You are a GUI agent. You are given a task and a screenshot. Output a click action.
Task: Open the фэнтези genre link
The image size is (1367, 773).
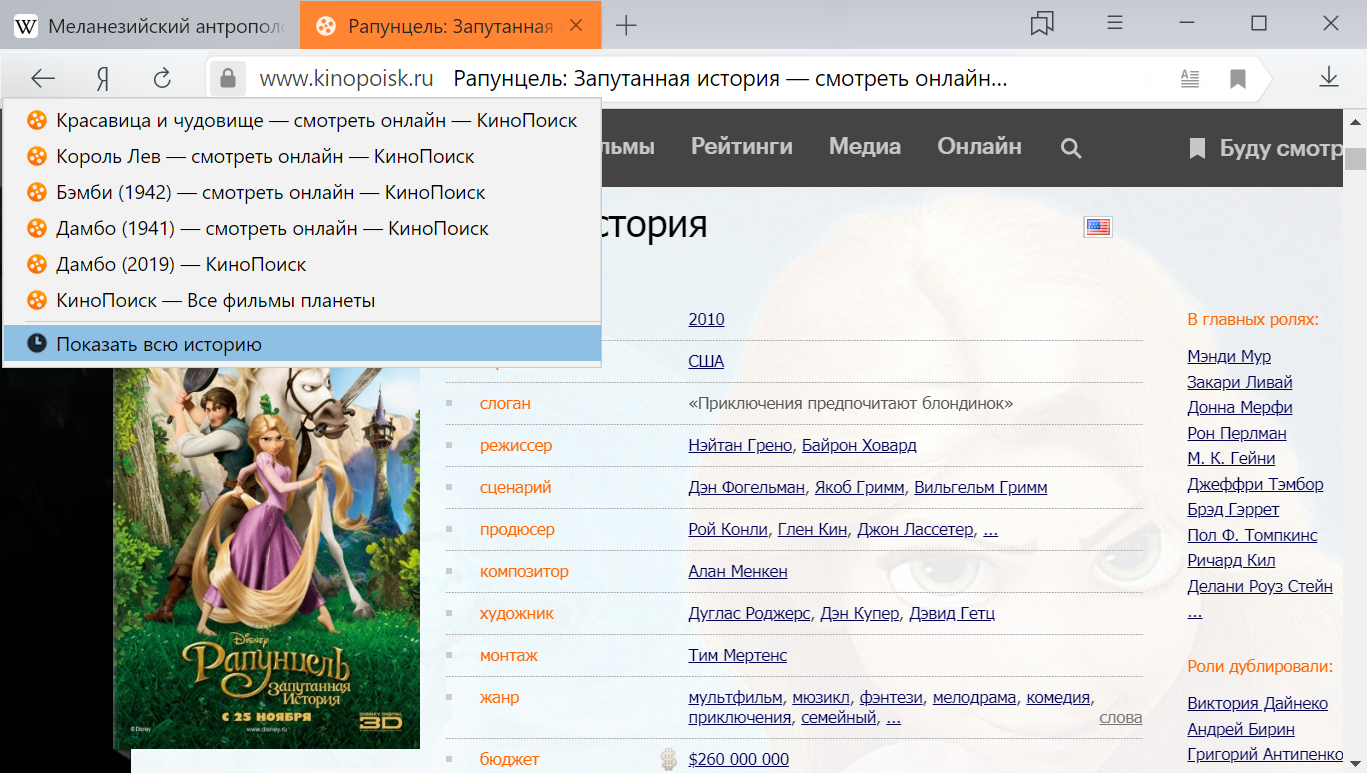point(892,697)
